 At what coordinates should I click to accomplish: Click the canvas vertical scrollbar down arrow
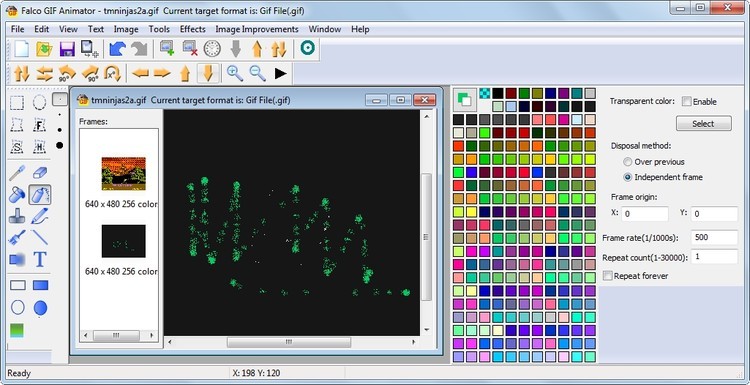coord(426,330)
